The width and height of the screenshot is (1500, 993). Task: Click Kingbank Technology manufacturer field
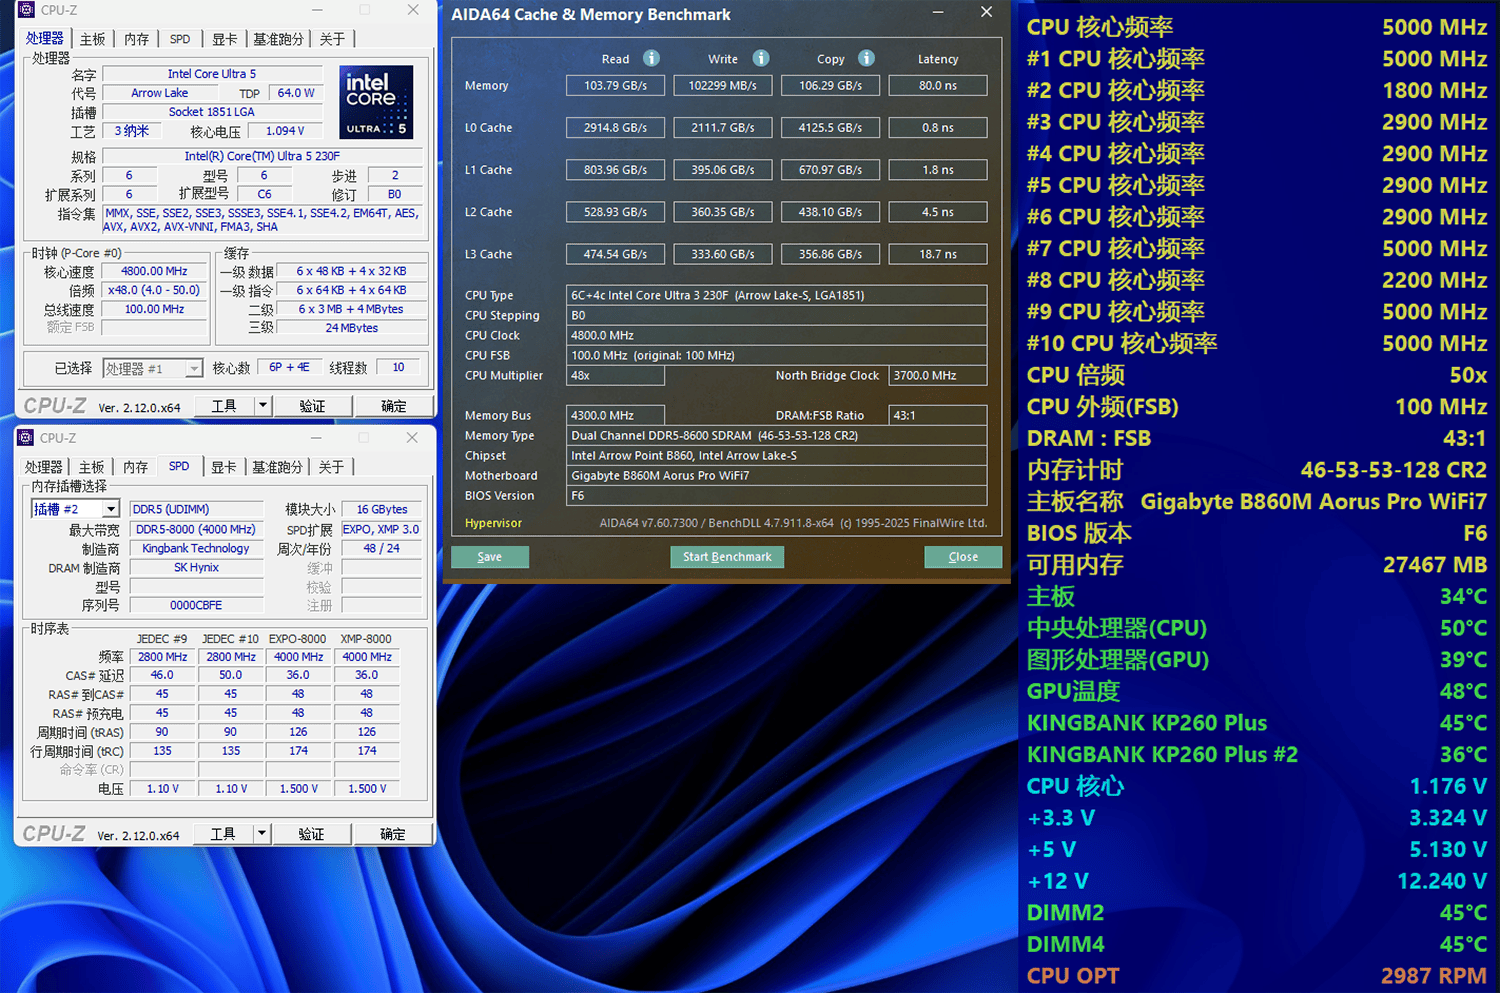[x=196, y=548]
